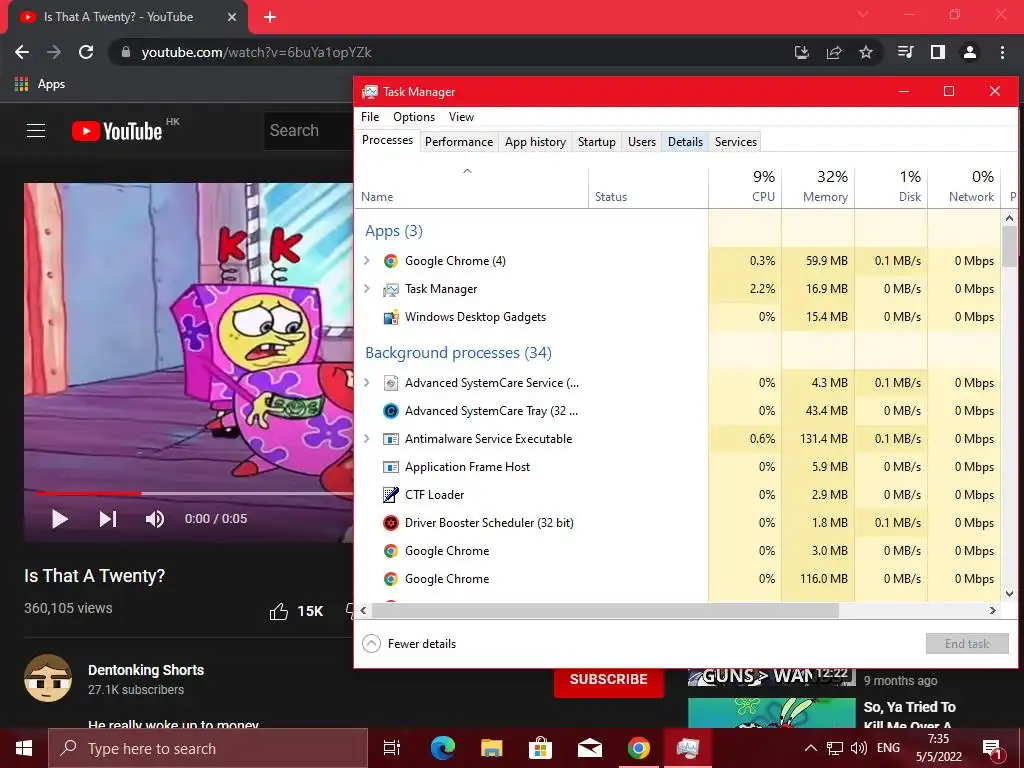
Task: Open Chrome media control icon
Action: click(x=906, y=52)
